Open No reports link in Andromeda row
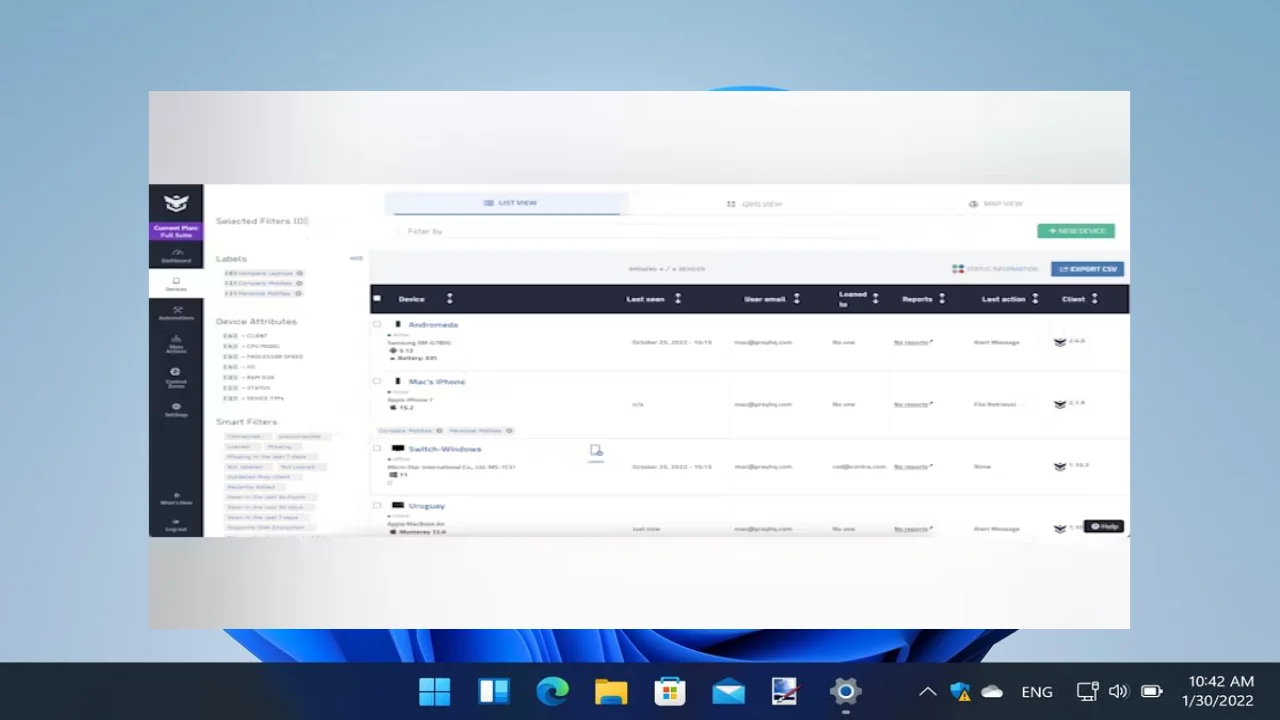This screenshot has width=1280, height=720. [x=913, y=342]
